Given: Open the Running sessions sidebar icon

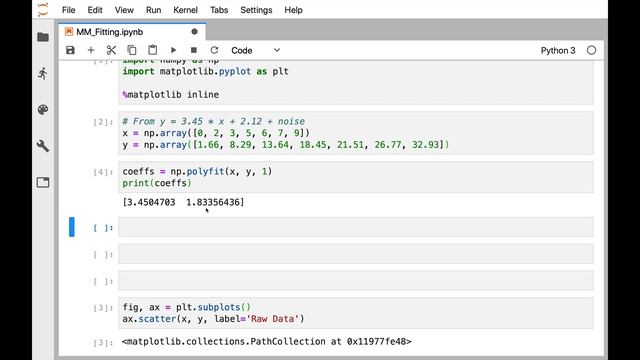Looking at the screenshot, I should [43, 73].
